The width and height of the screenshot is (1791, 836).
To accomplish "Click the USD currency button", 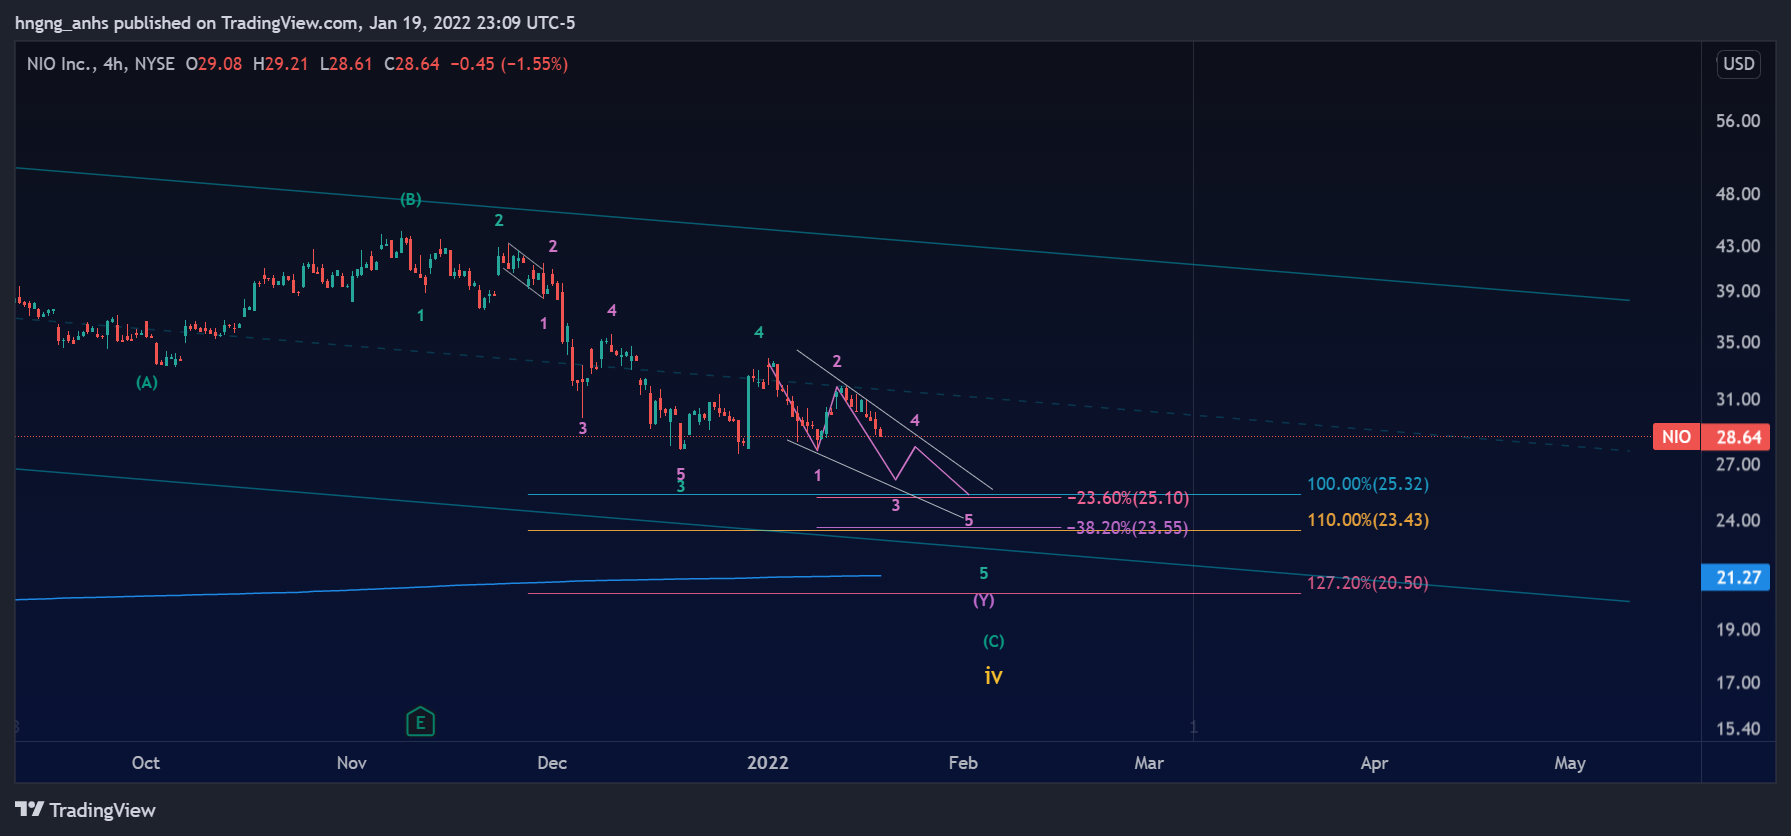I will (1738, 64).
